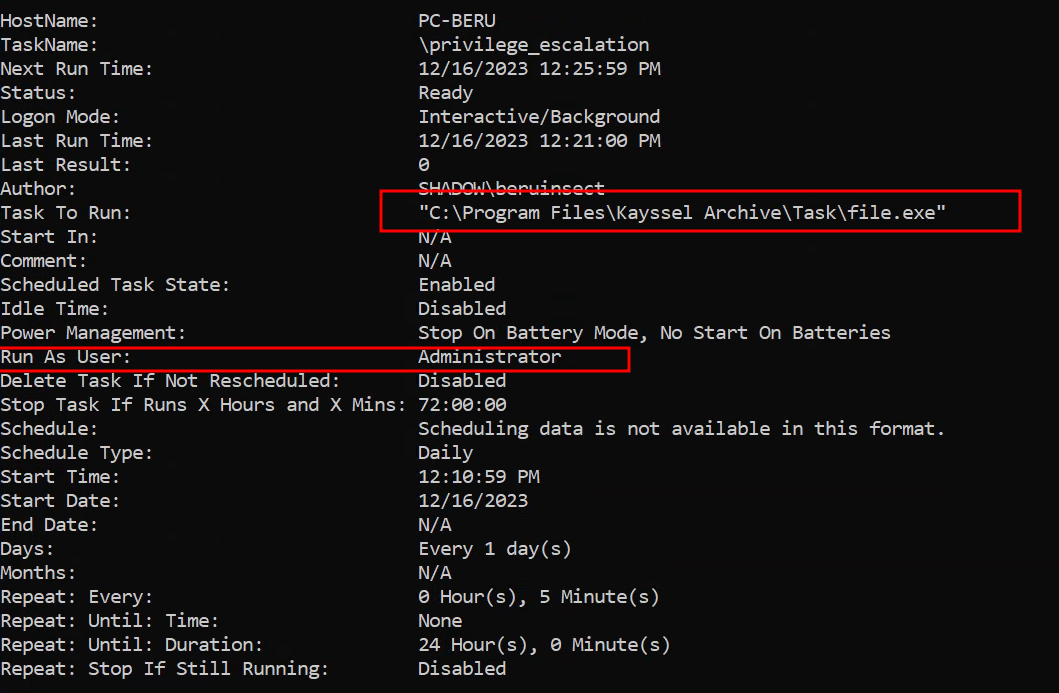Click the 'Administrator' run-as user value
1059x693 pixels.
pyautogui.click(x=489, y=356)
